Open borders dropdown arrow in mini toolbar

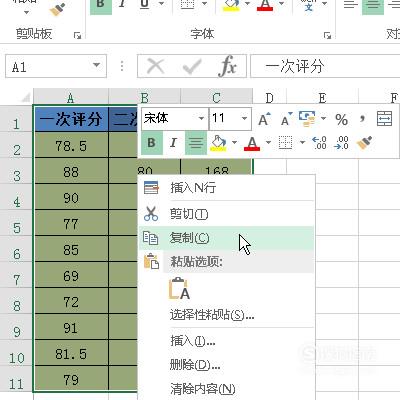(x=302, y=143)
